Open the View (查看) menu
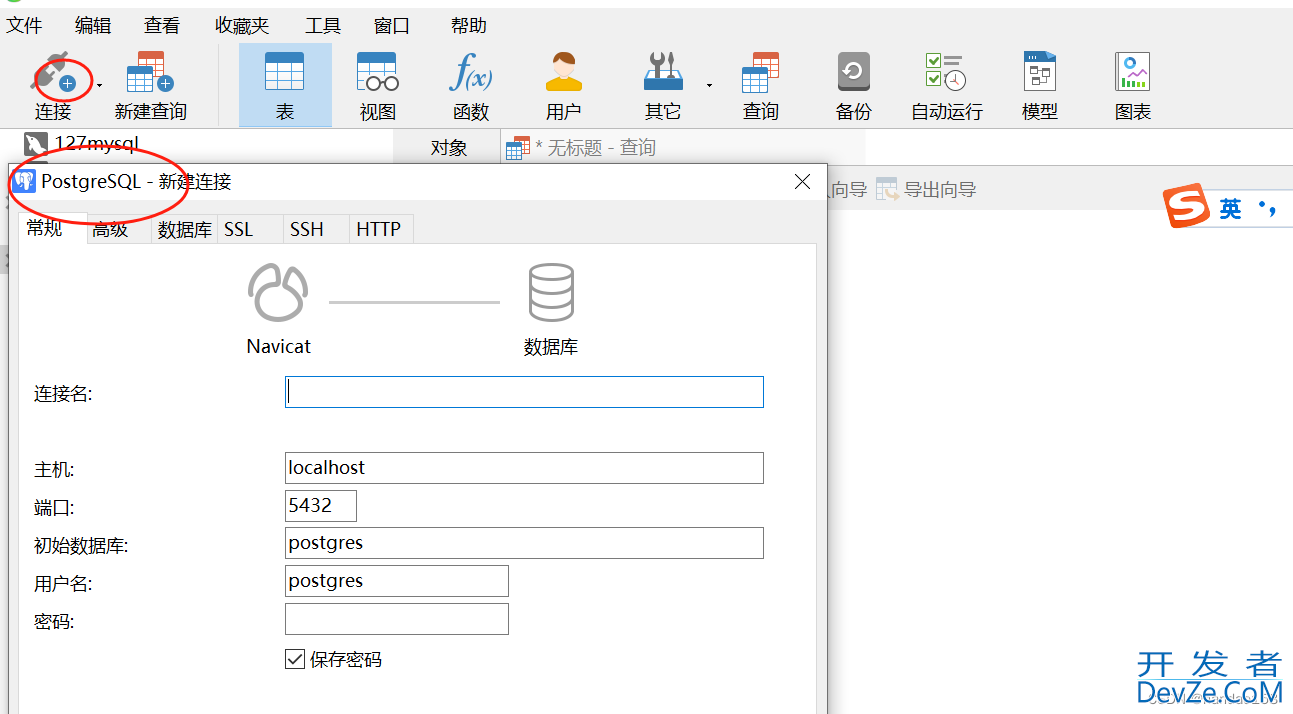 (162, 26)
